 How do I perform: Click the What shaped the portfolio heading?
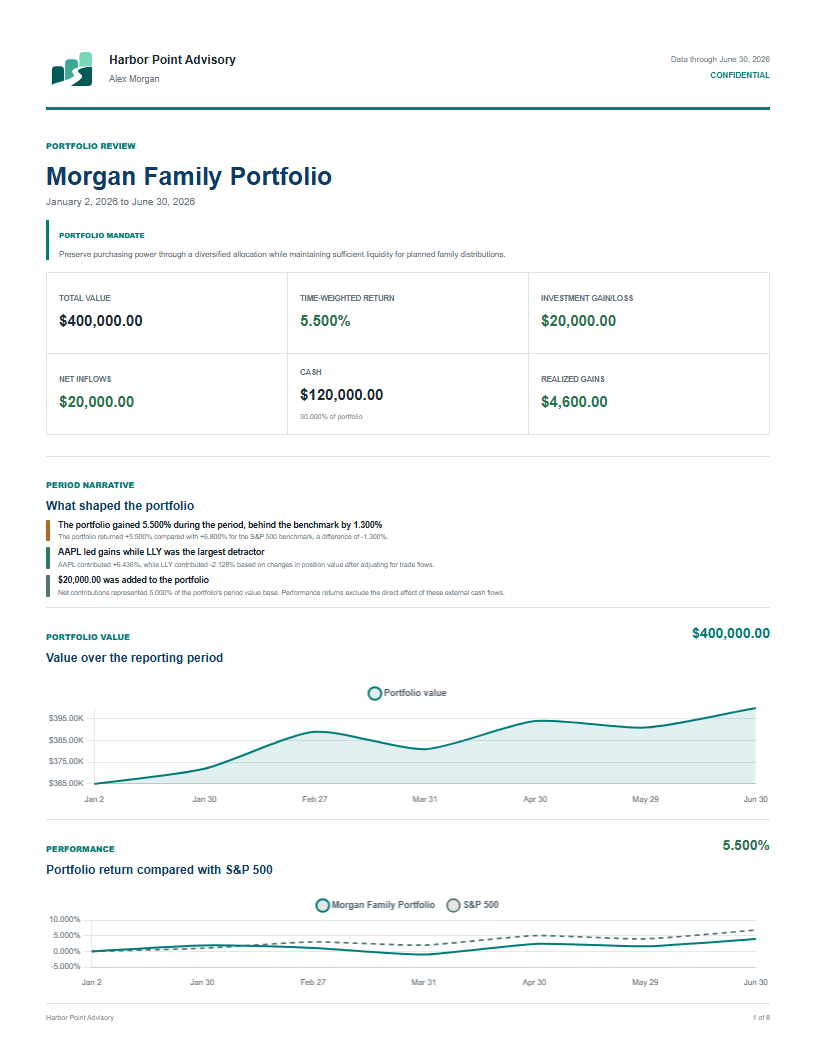[x=120, y=506]
